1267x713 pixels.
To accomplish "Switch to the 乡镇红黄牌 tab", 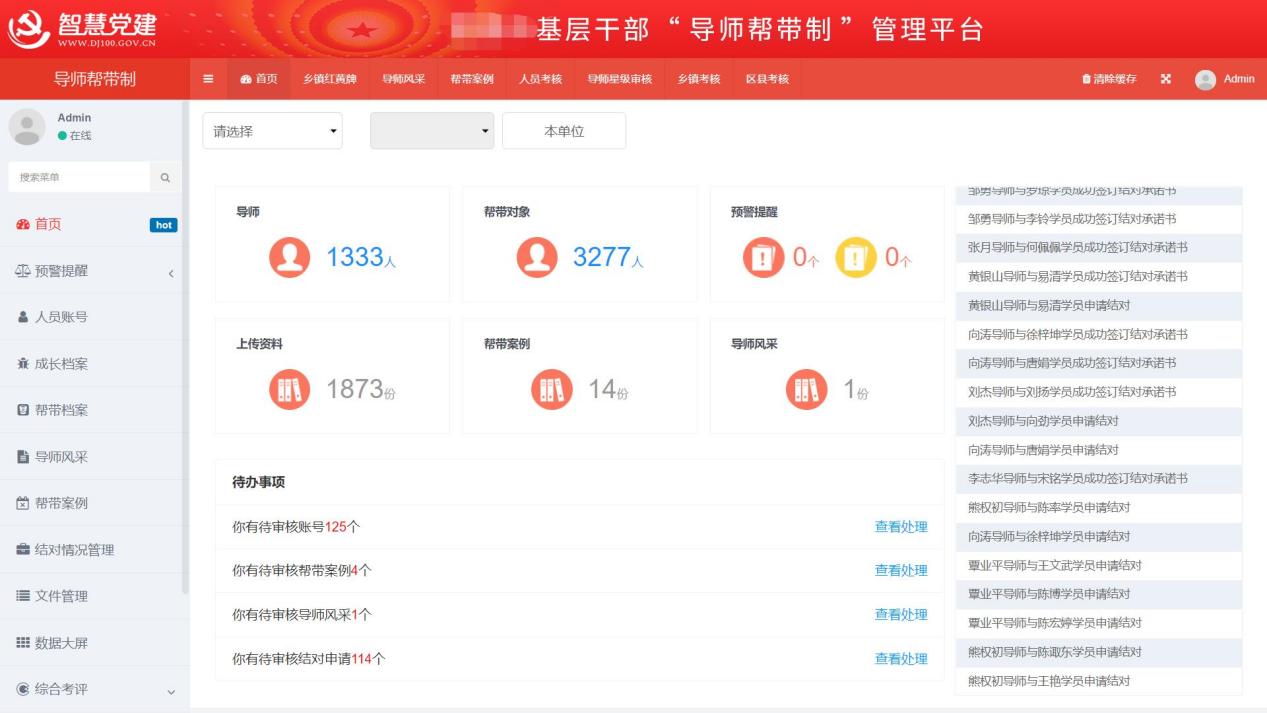I will click(330, 79).
